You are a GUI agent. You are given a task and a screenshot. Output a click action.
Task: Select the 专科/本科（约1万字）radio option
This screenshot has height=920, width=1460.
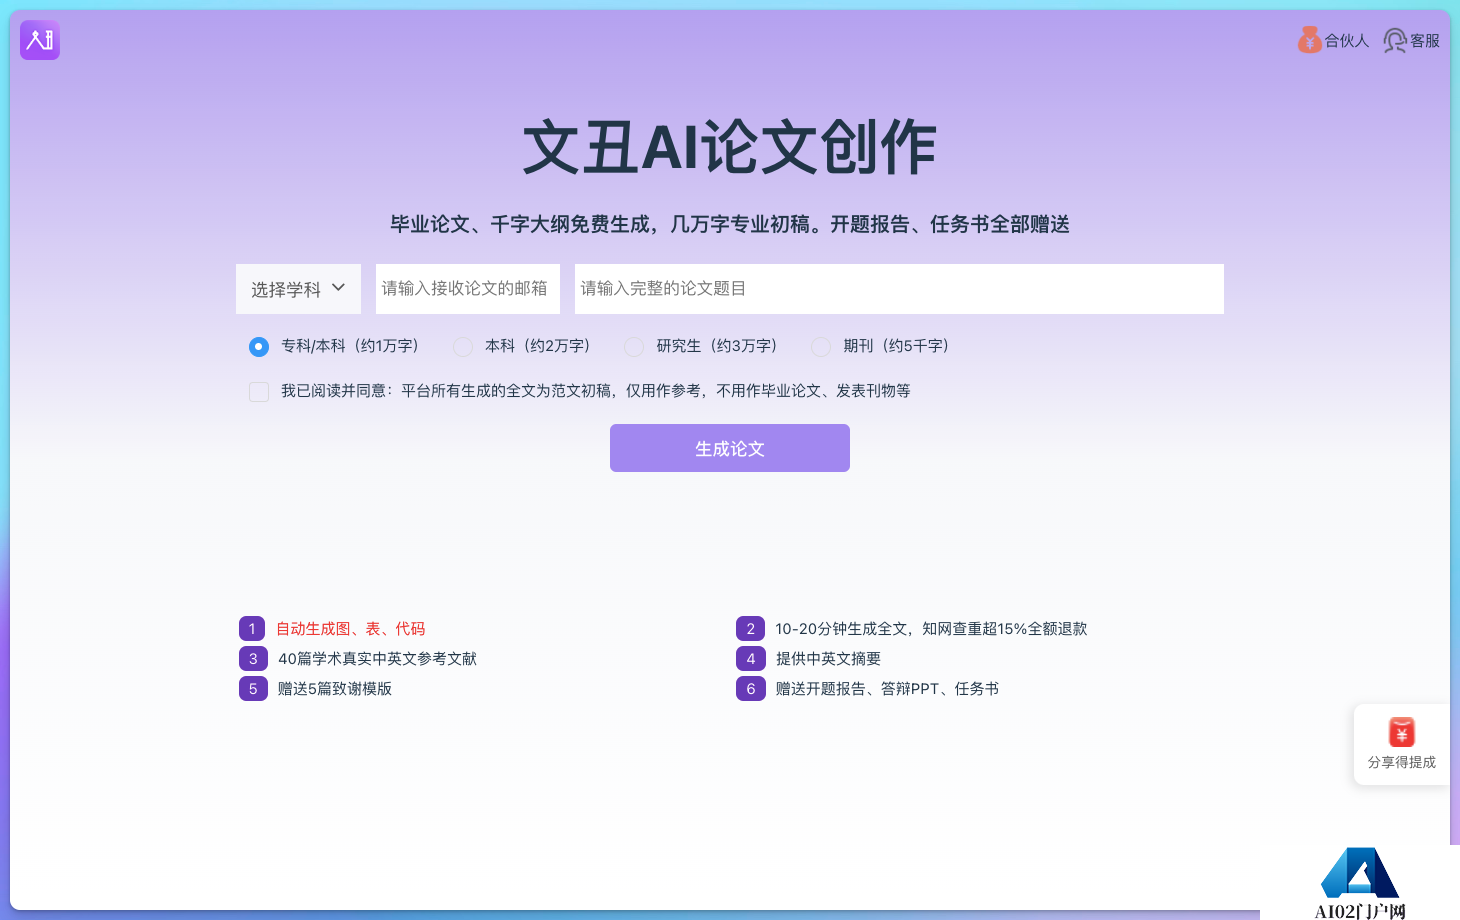click(259, 347)
